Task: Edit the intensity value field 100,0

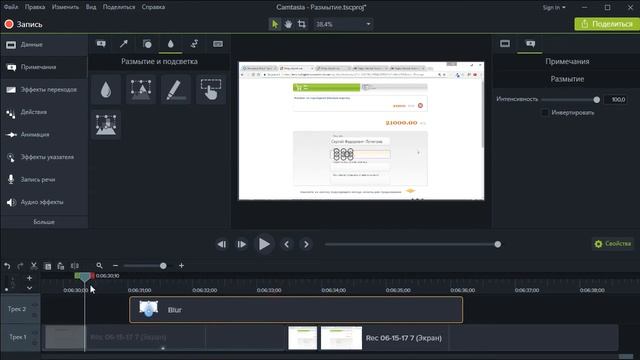Action: click(615, 100)
